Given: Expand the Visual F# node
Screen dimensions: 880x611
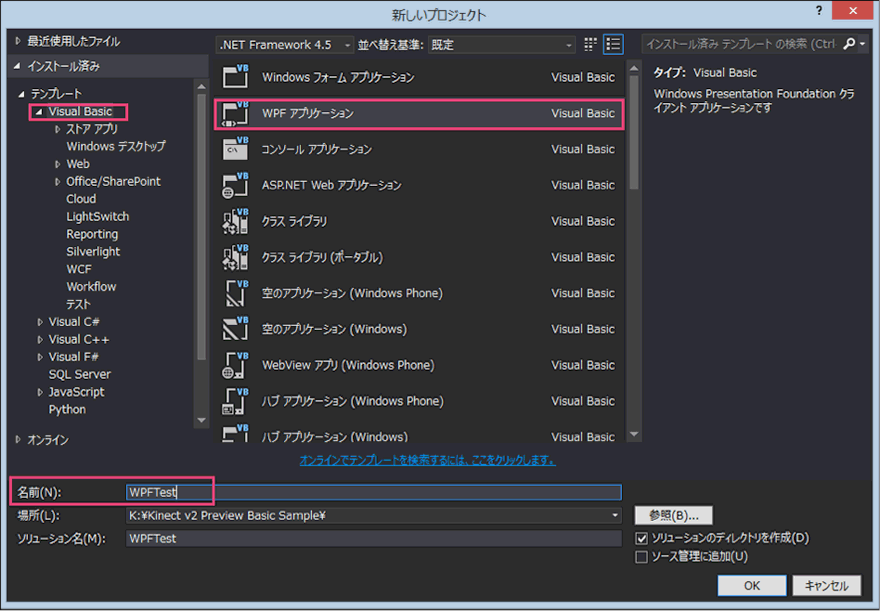Looking at the screenshot, I should coord(39,357).
